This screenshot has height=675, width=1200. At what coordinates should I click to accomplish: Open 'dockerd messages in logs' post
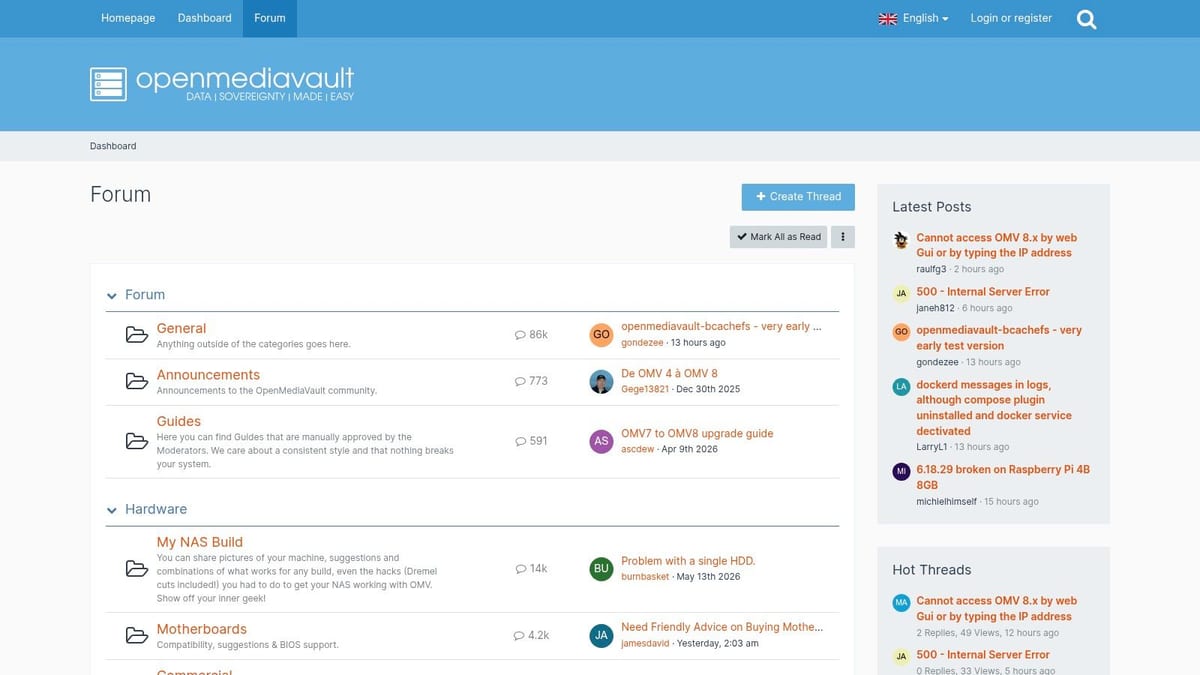tap(994, 408)
